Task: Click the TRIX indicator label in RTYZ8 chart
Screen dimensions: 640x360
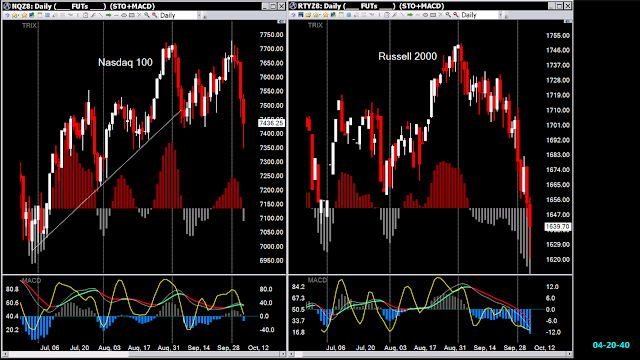Action: coord(315,25)
